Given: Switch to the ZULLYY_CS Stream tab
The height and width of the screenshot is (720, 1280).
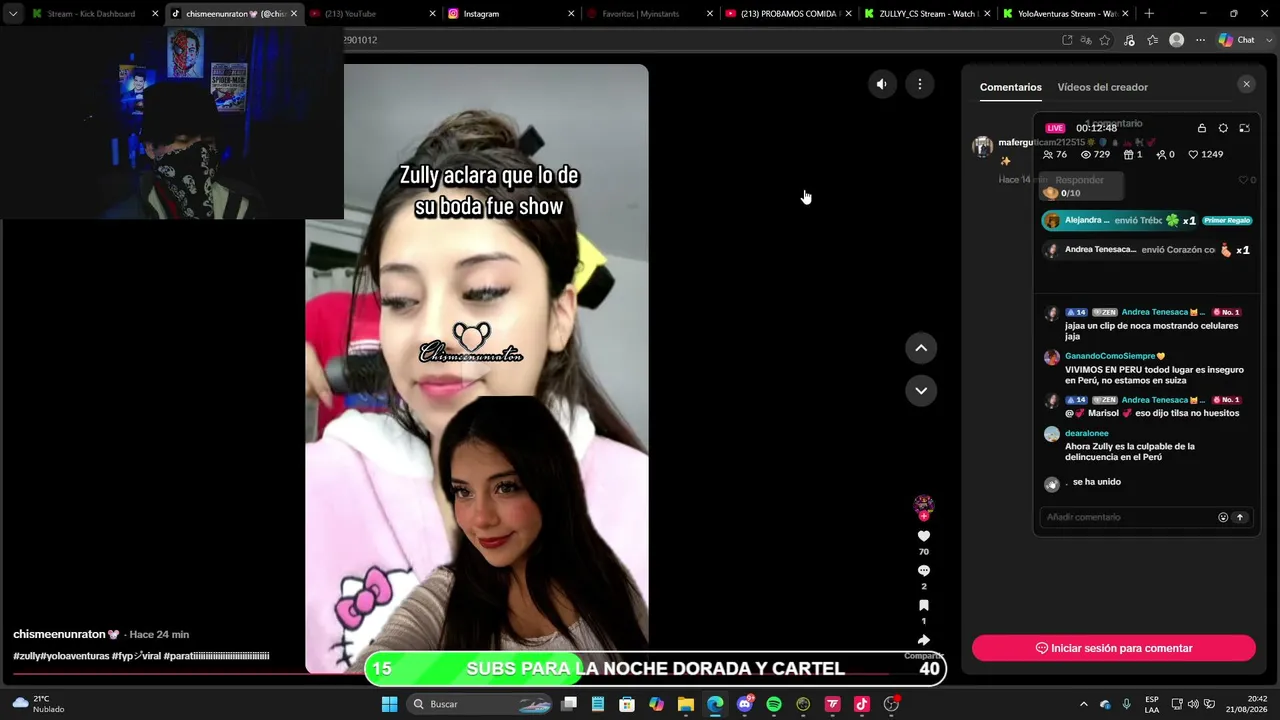Looking at the screenshot, I should tap(924, 14).
